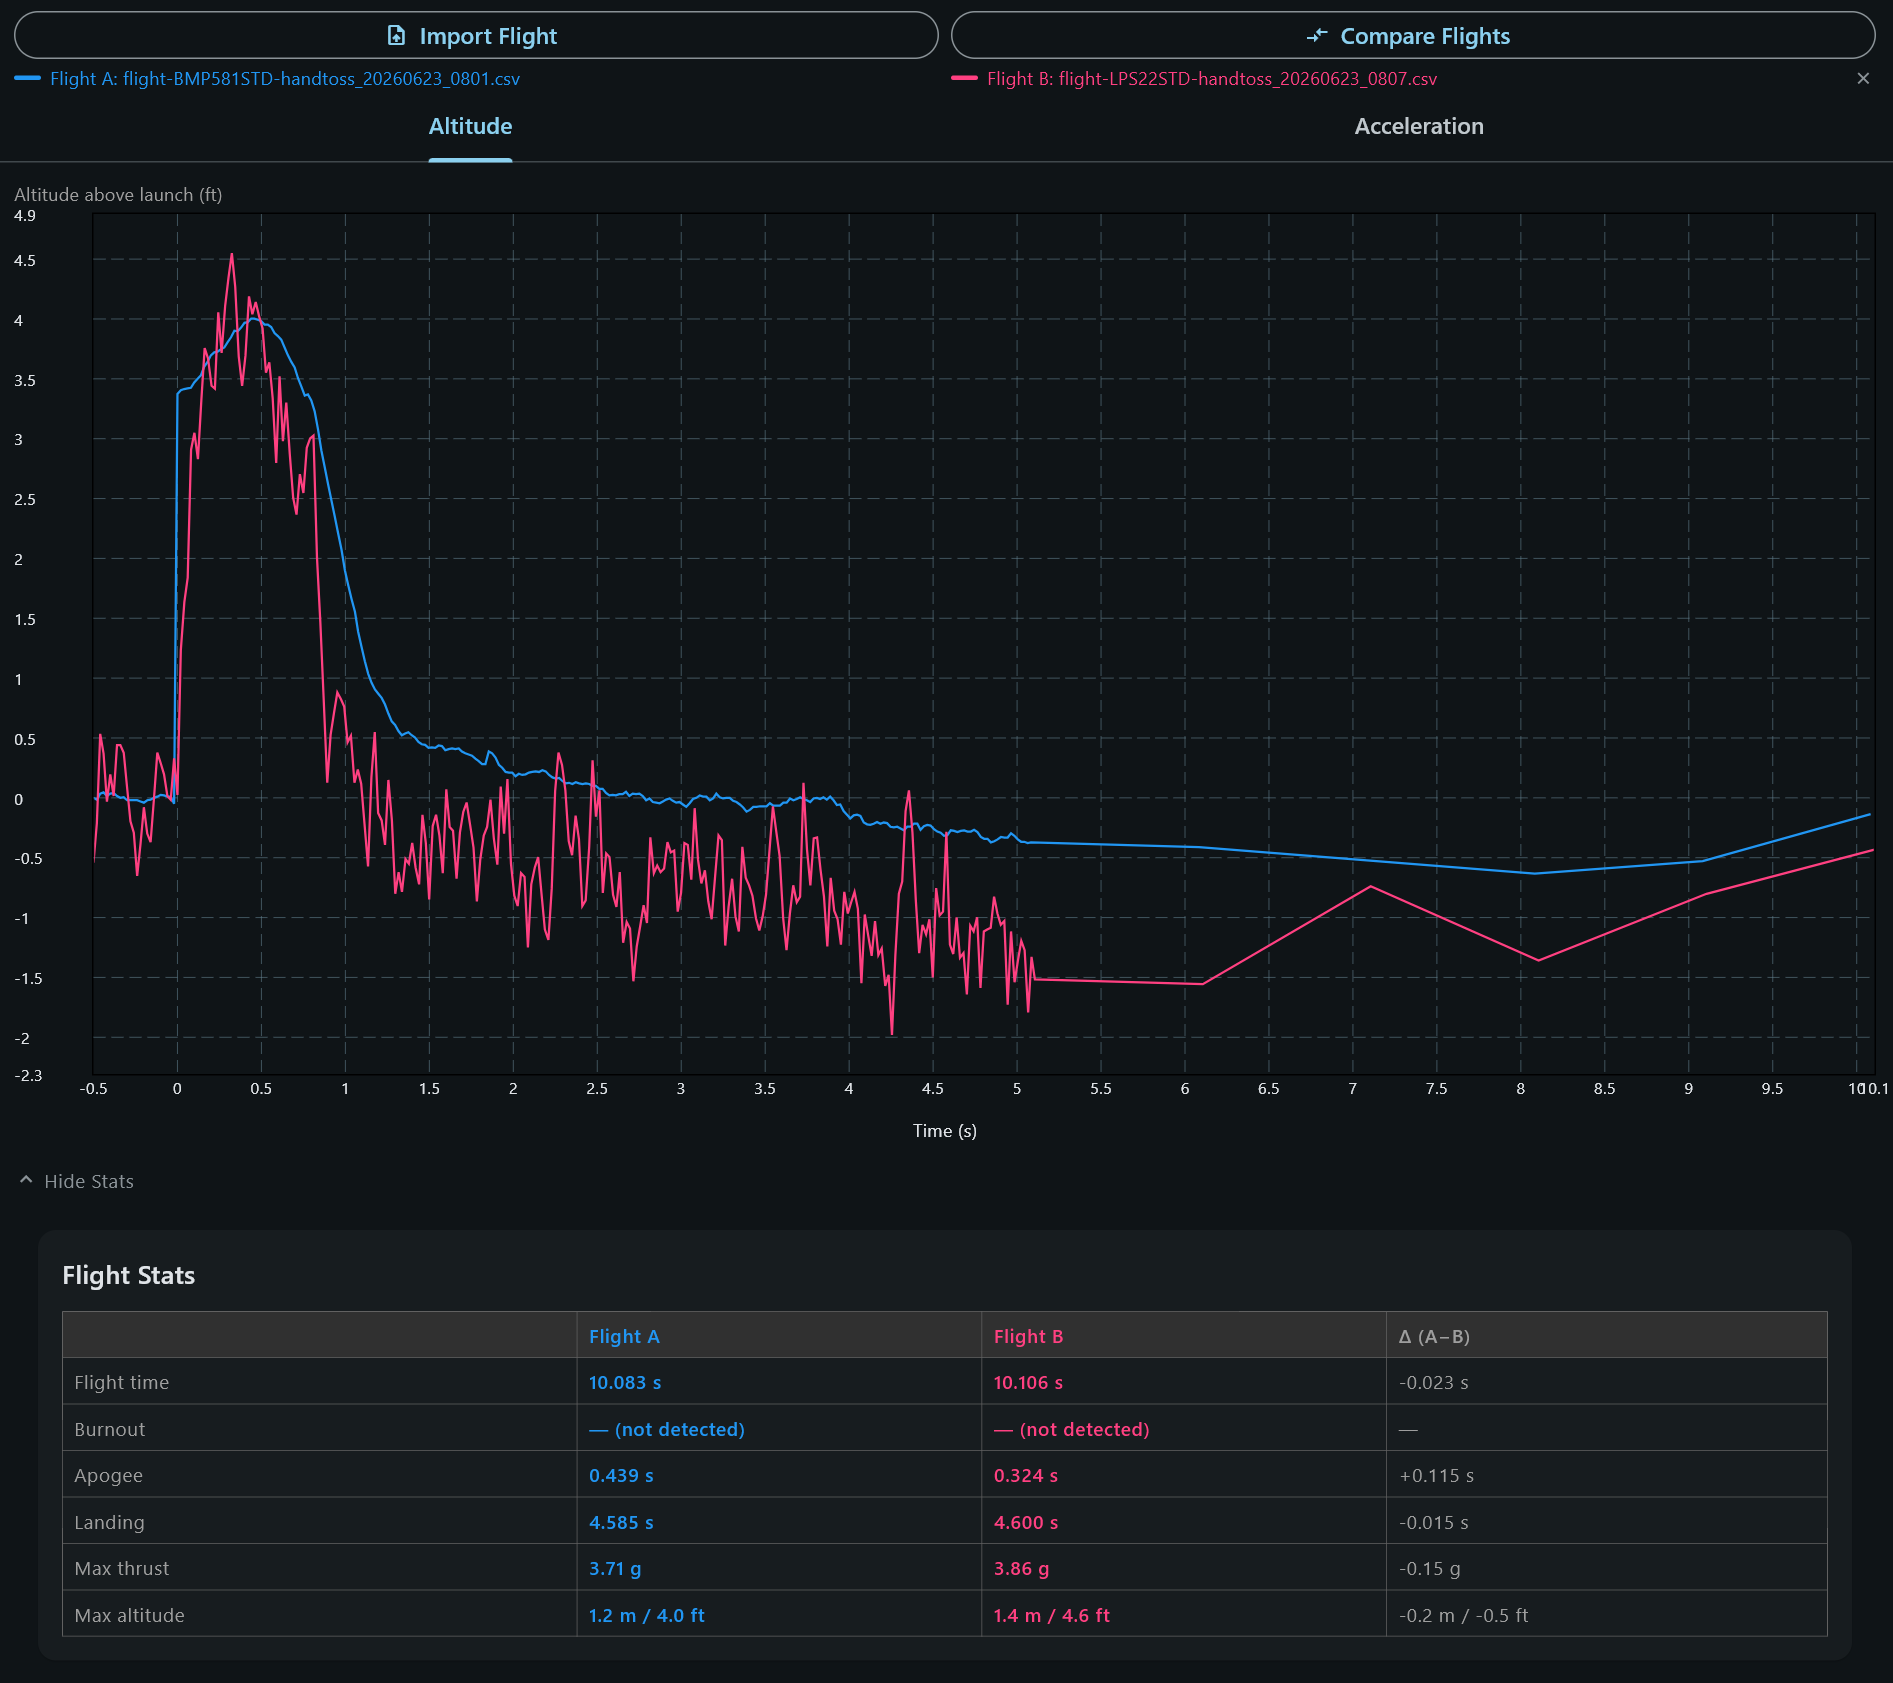
Task: Click the Max altitude row label
Action: click(129, 1615)
